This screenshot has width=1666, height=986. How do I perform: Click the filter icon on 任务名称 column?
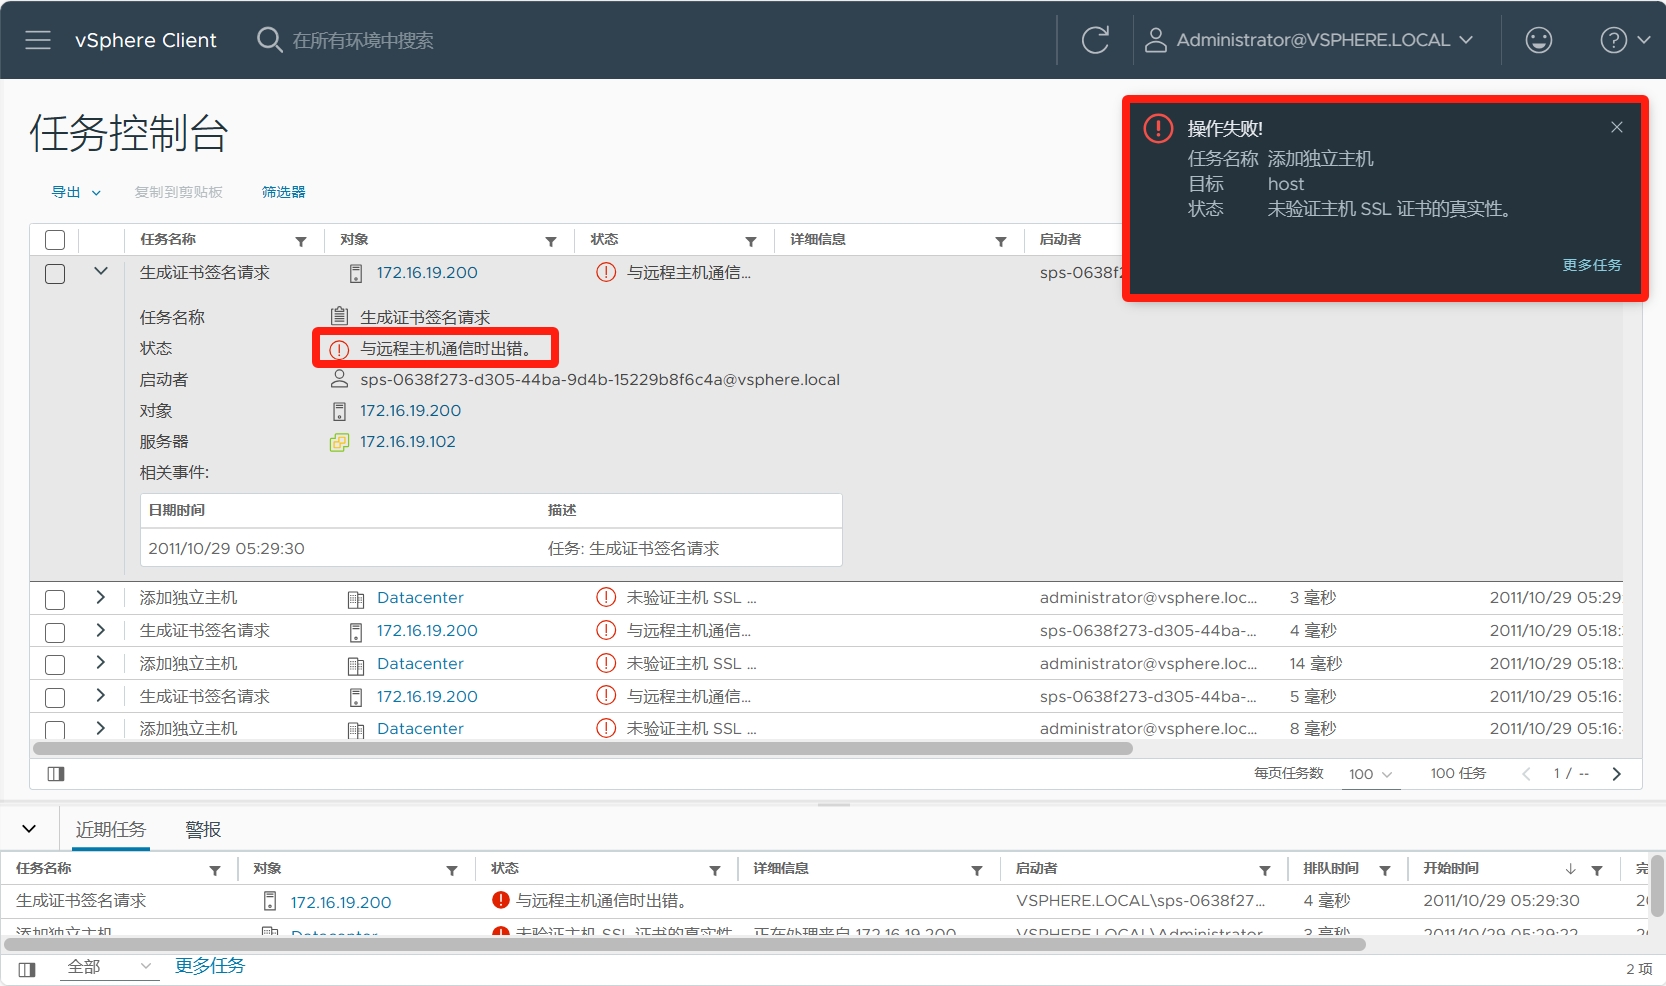point(301,241)
